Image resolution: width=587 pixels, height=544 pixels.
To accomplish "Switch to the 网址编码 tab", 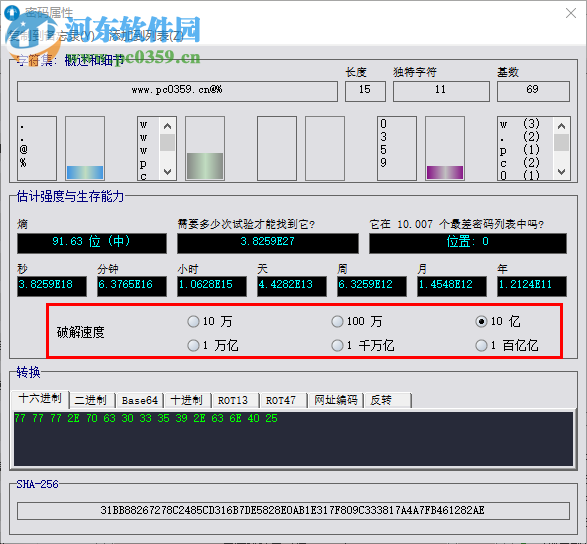I will point(335,400).
